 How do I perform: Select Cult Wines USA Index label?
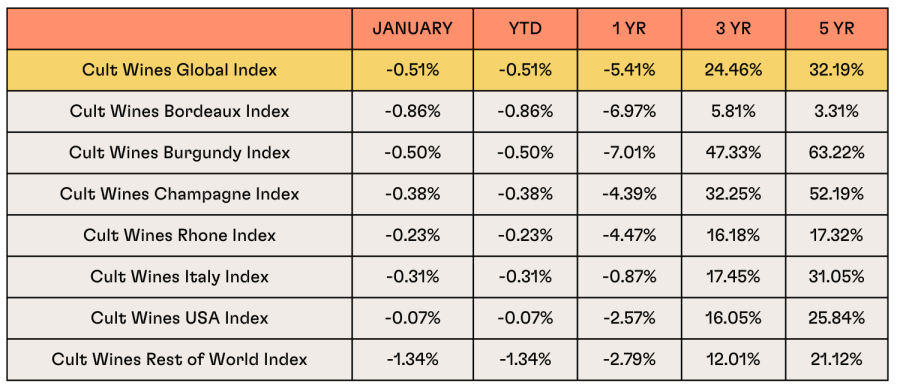[179, 318]
